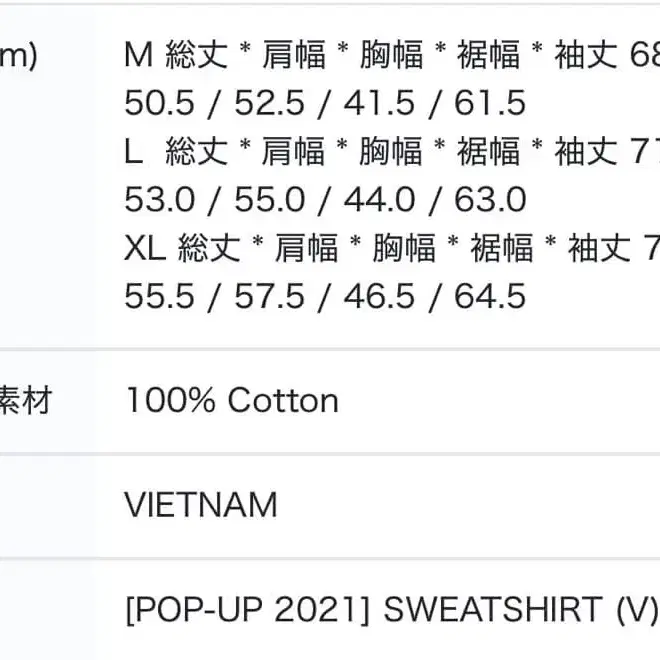
Task: Click the L size header line
Action: 390,151
